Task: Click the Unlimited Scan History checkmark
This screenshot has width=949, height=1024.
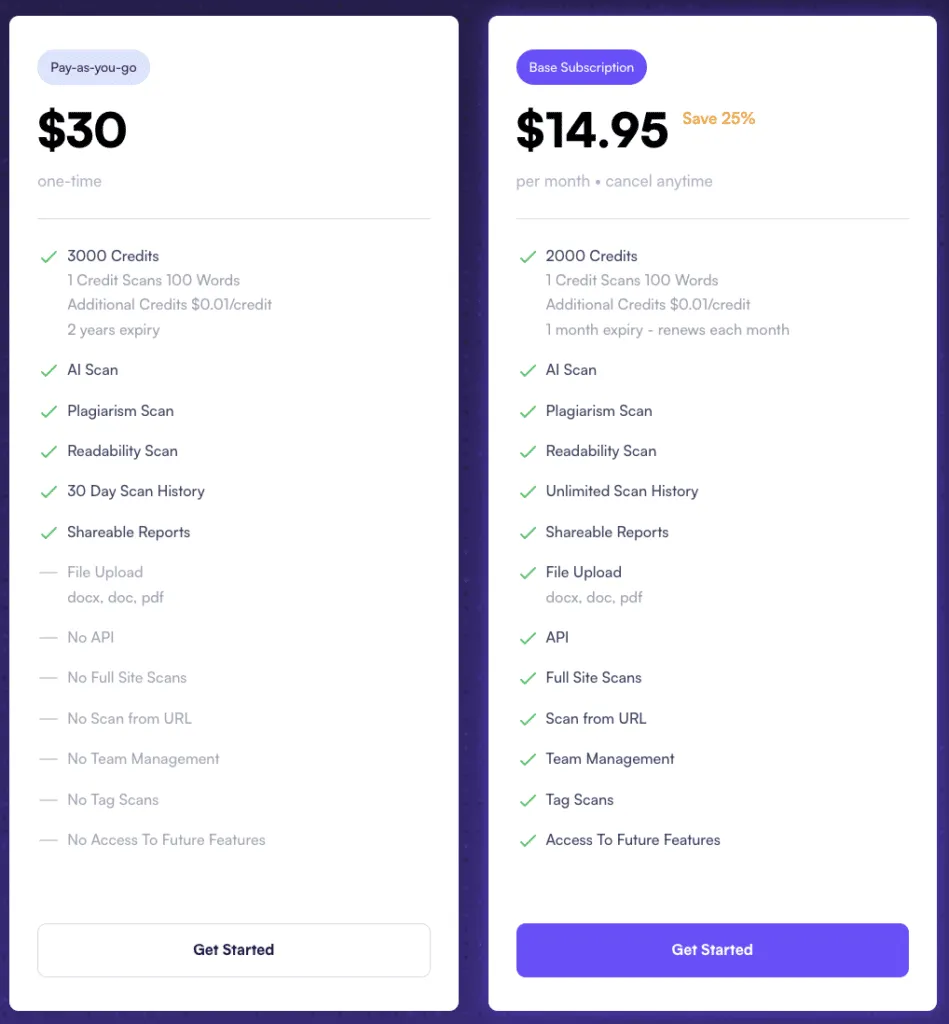Action: pos(528,491)
